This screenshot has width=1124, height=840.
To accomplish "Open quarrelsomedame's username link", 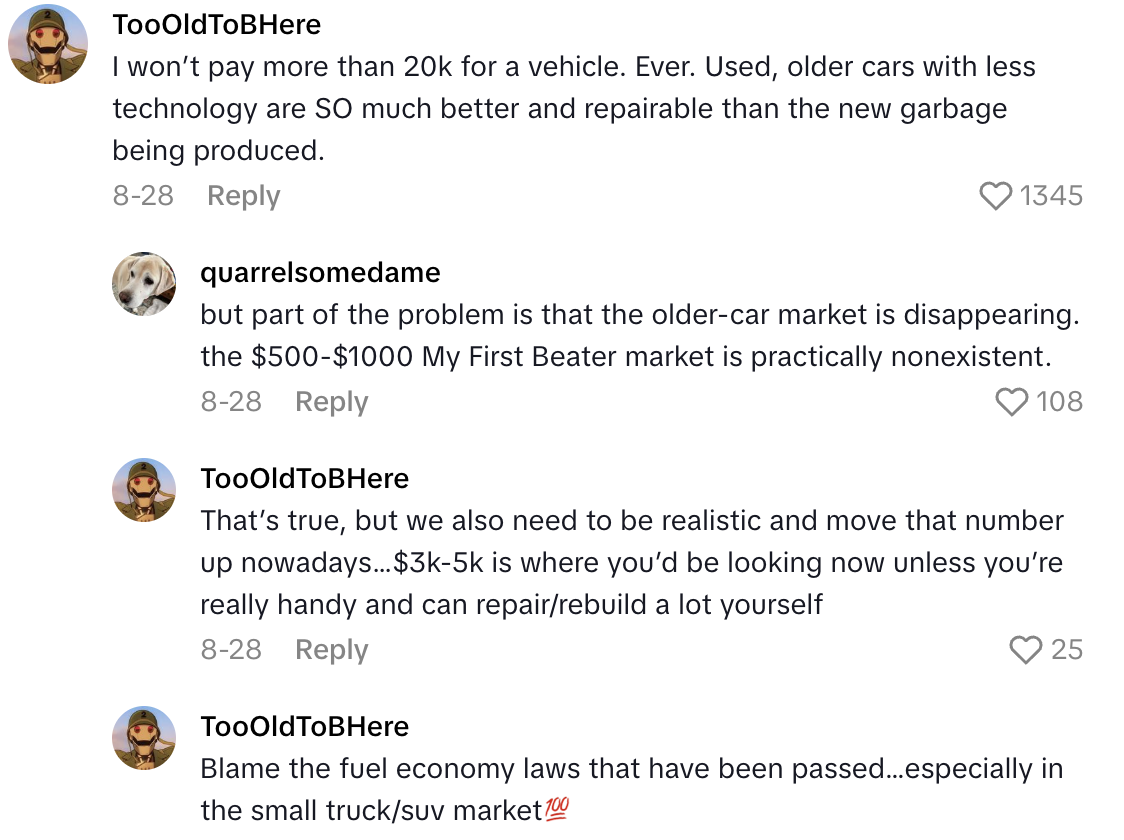I will 320,272.
